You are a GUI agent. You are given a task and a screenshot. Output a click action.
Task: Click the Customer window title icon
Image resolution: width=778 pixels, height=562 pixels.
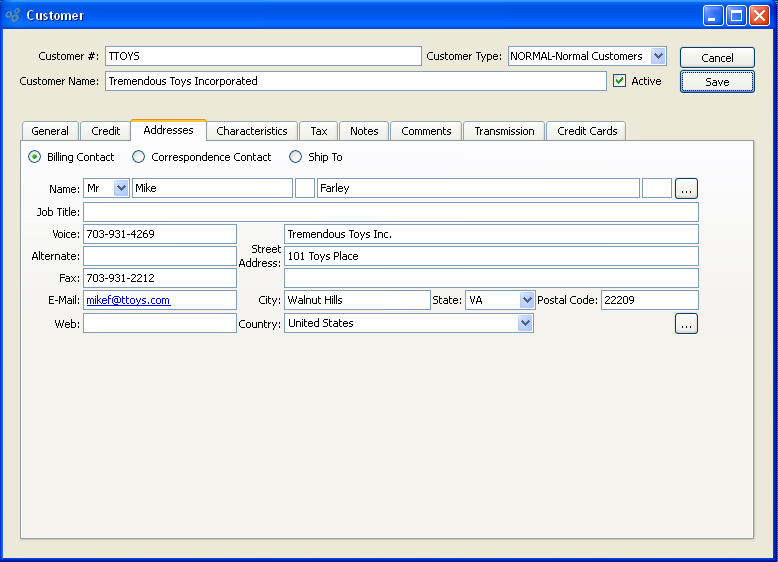tap(13, 15)
